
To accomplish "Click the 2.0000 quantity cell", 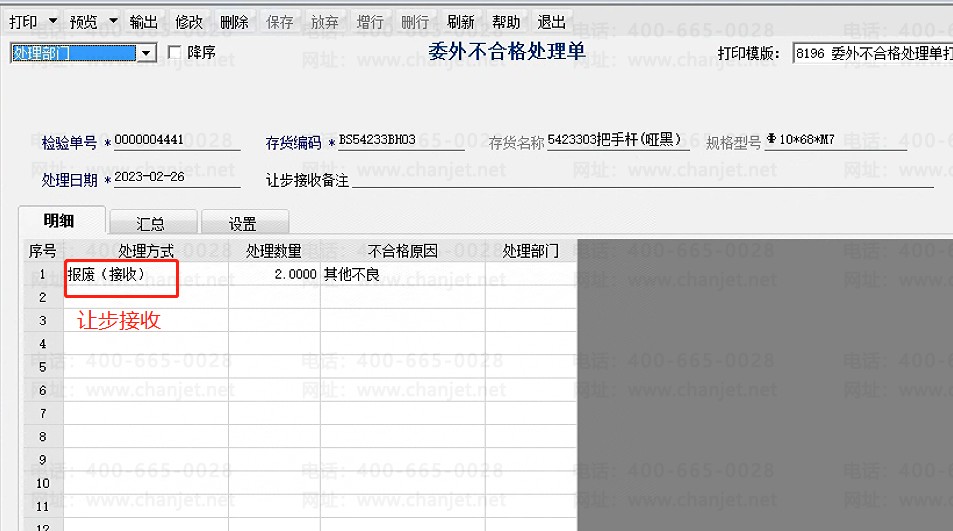I will (x=275, y=274).
